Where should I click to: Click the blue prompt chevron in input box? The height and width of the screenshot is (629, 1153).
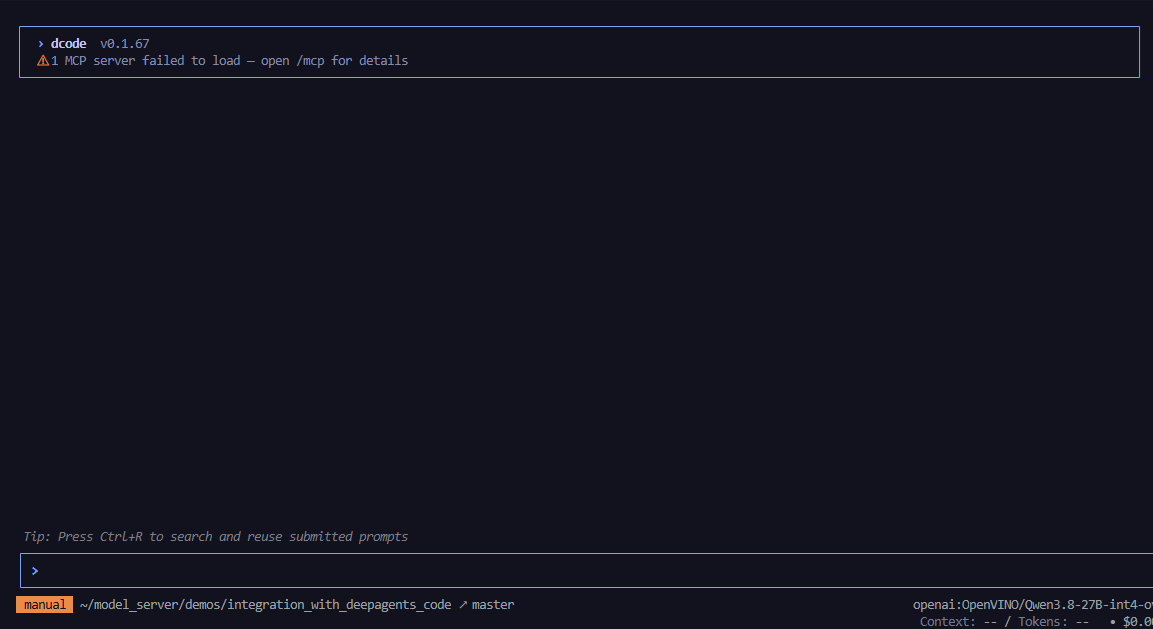[x=35, y=571]
